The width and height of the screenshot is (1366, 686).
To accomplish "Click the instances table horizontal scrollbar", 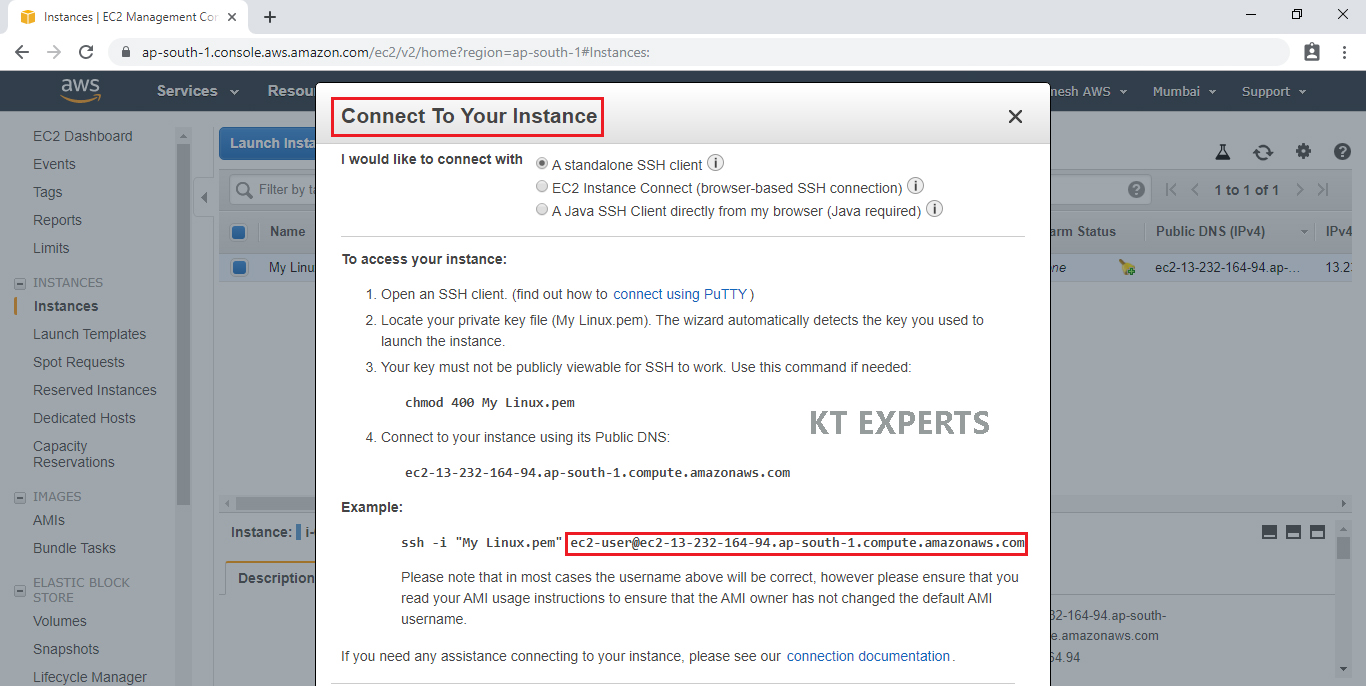I will click(277, 503).
